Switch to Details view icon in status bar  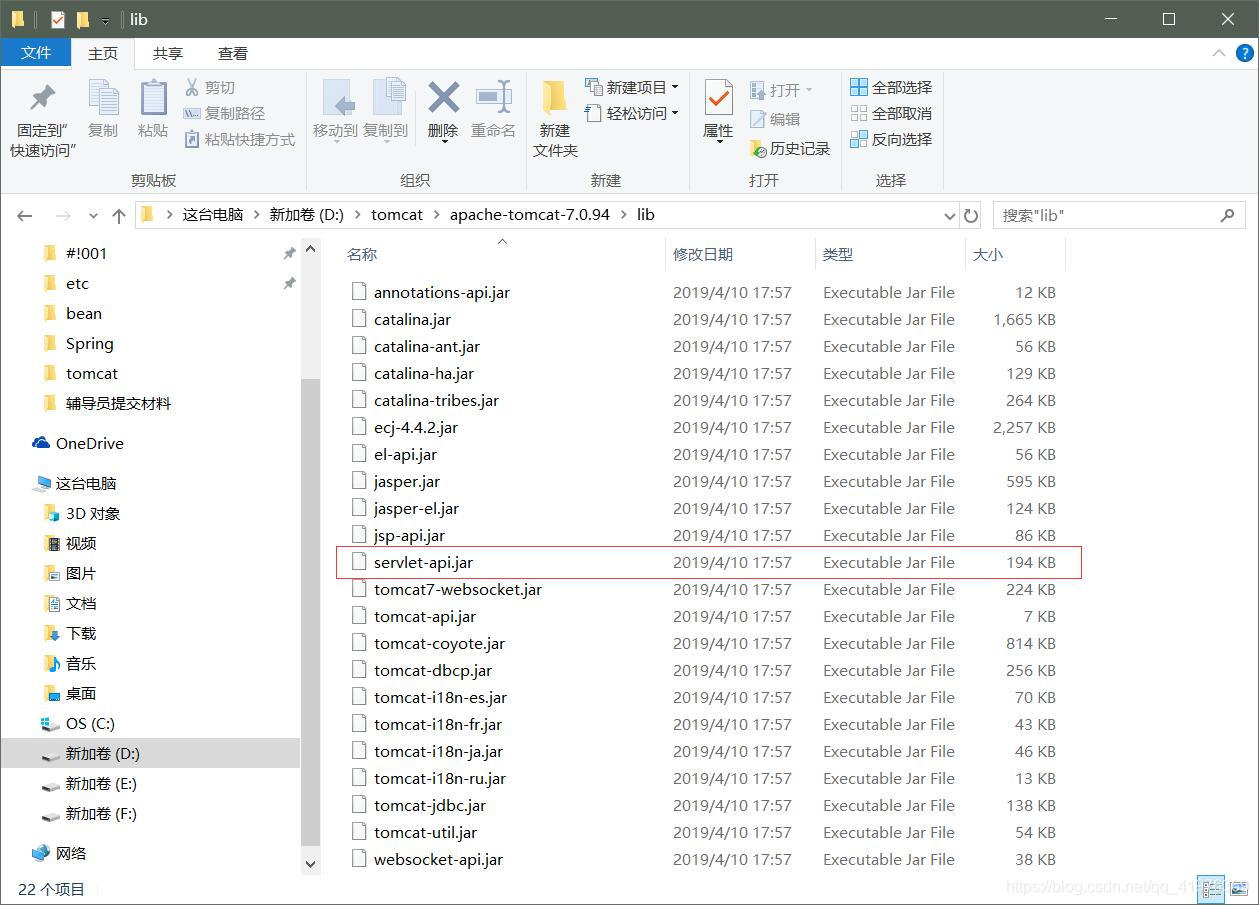1210,887
